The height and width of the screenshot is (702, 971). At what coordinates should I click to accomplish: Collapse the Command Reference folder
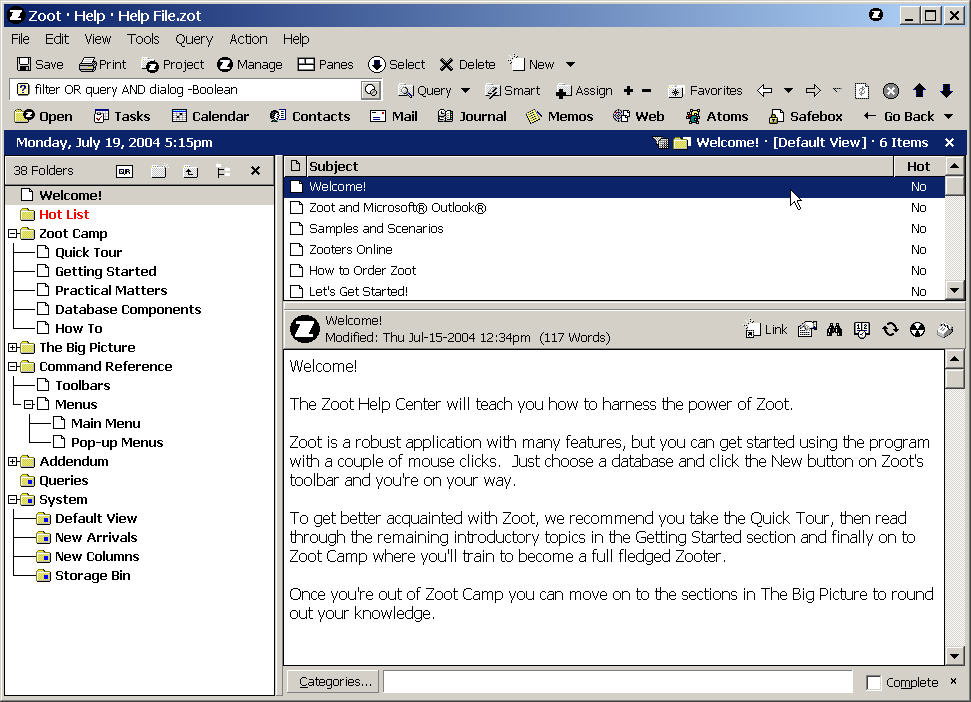[12, 366]
